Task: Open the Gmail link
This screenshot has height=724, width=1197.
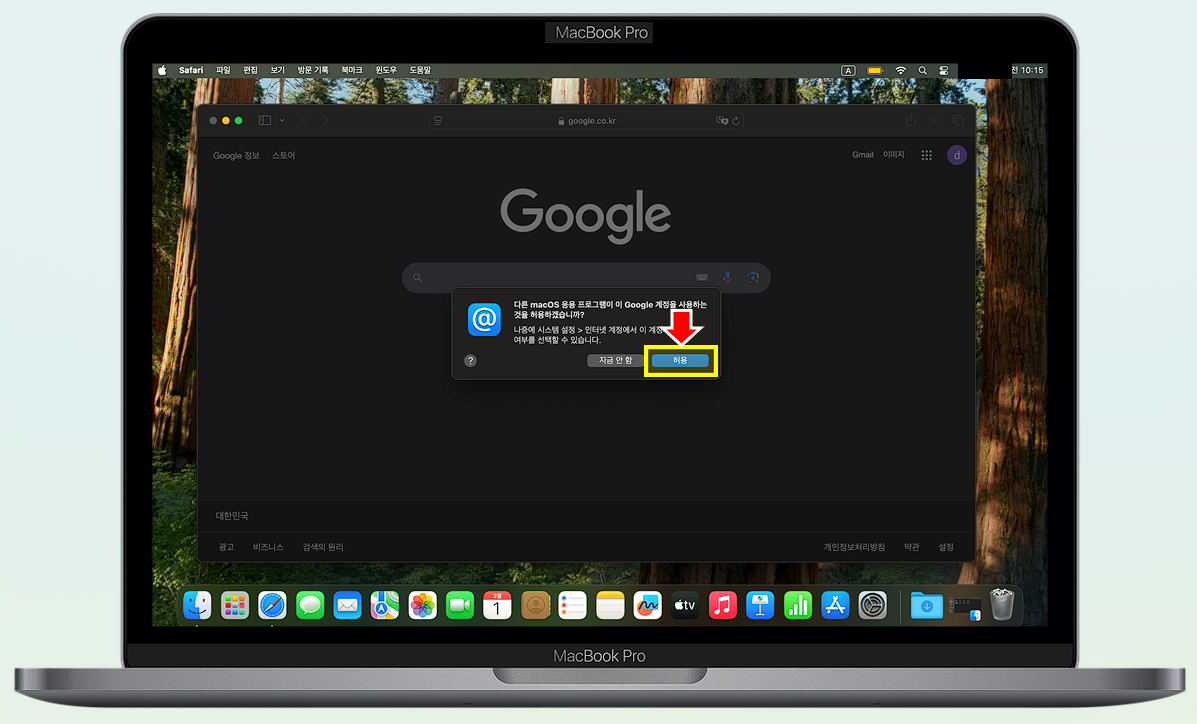Action: [x=863, y=155]
